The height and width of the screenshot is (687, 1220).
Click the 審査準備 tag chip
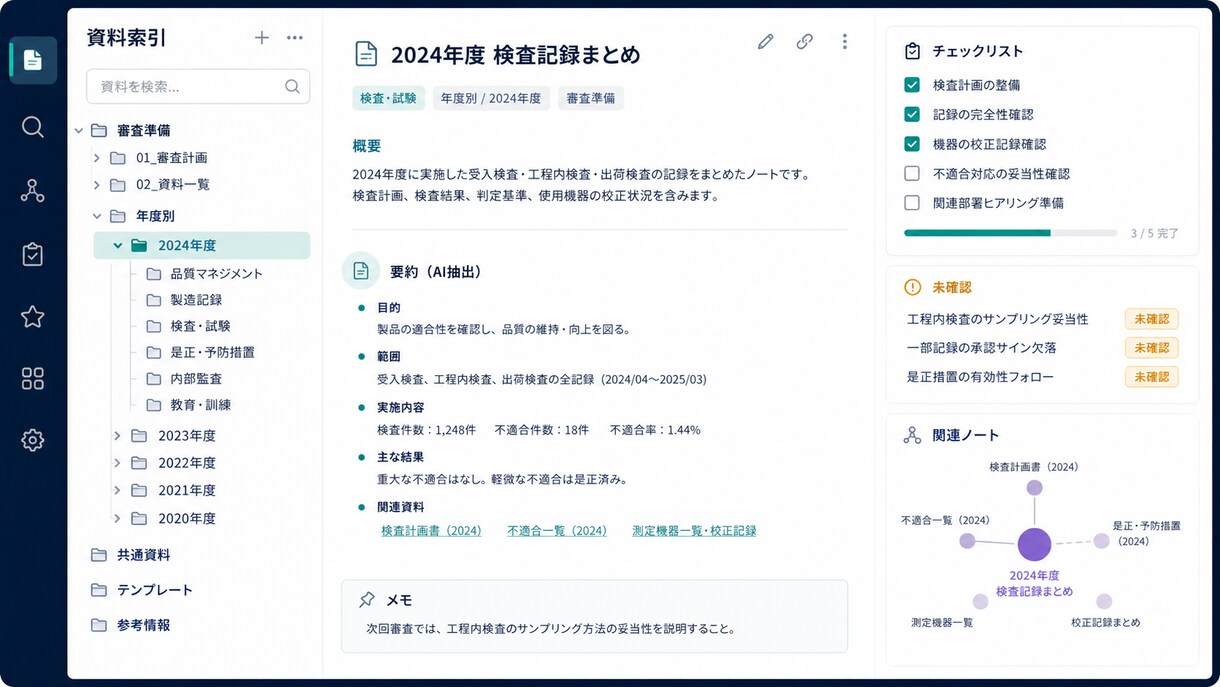click(591, 98)
